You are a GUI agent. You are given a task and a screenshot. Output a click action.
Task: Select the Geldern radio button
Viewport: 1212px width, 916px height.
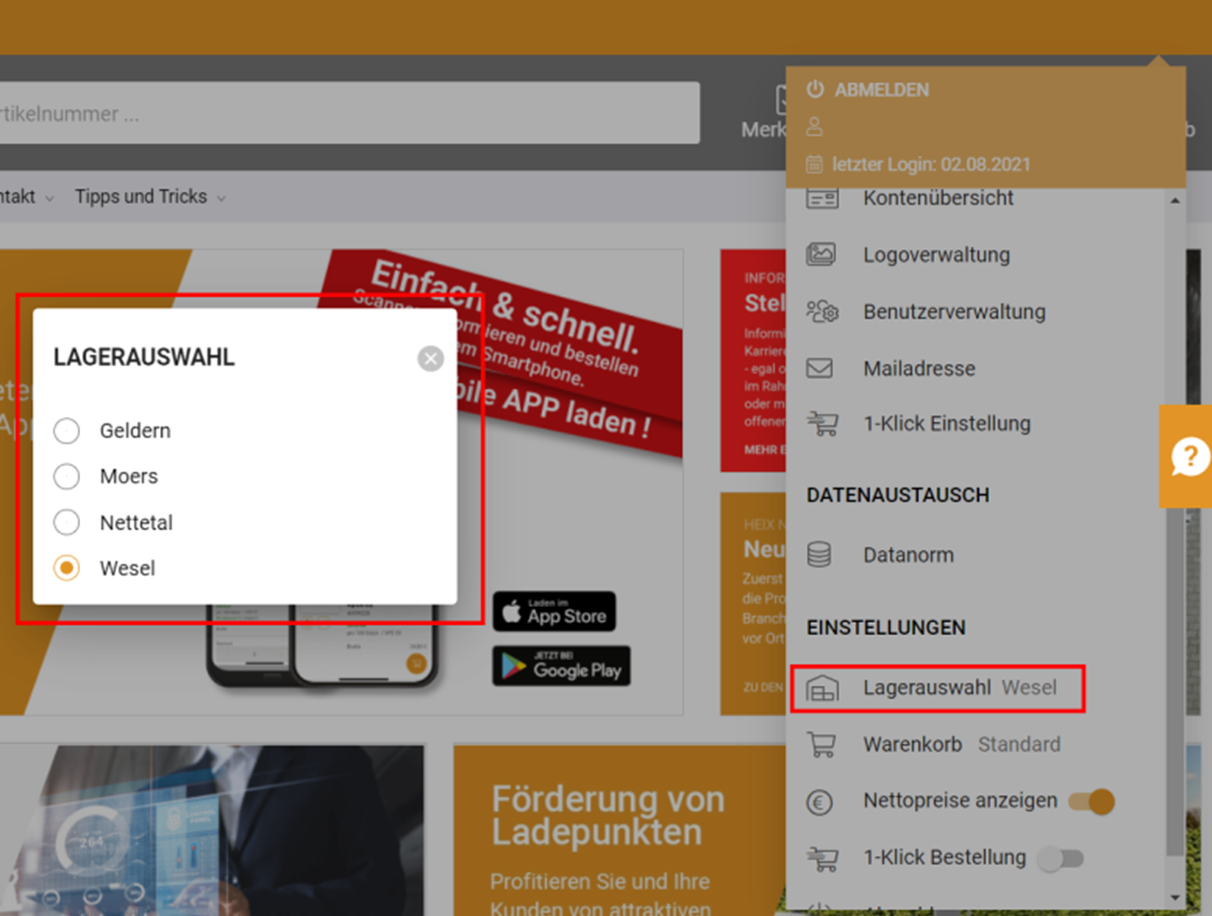(67, 431)
